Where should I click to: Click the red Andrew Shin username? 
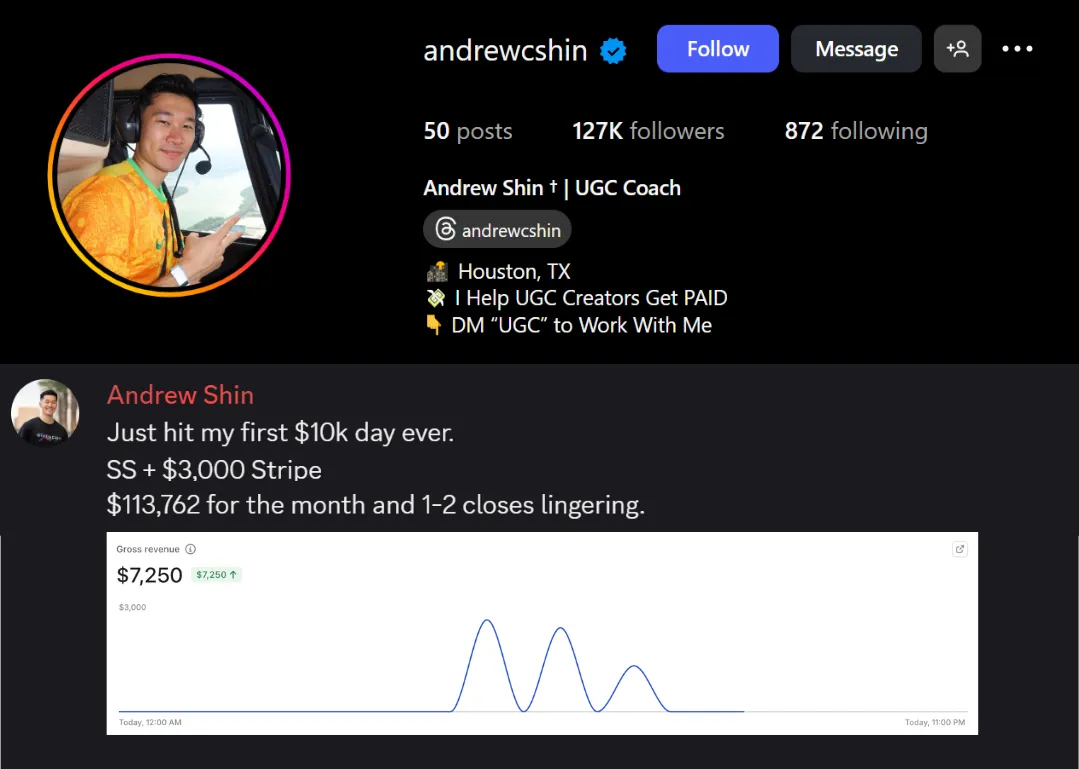point(180,395)
